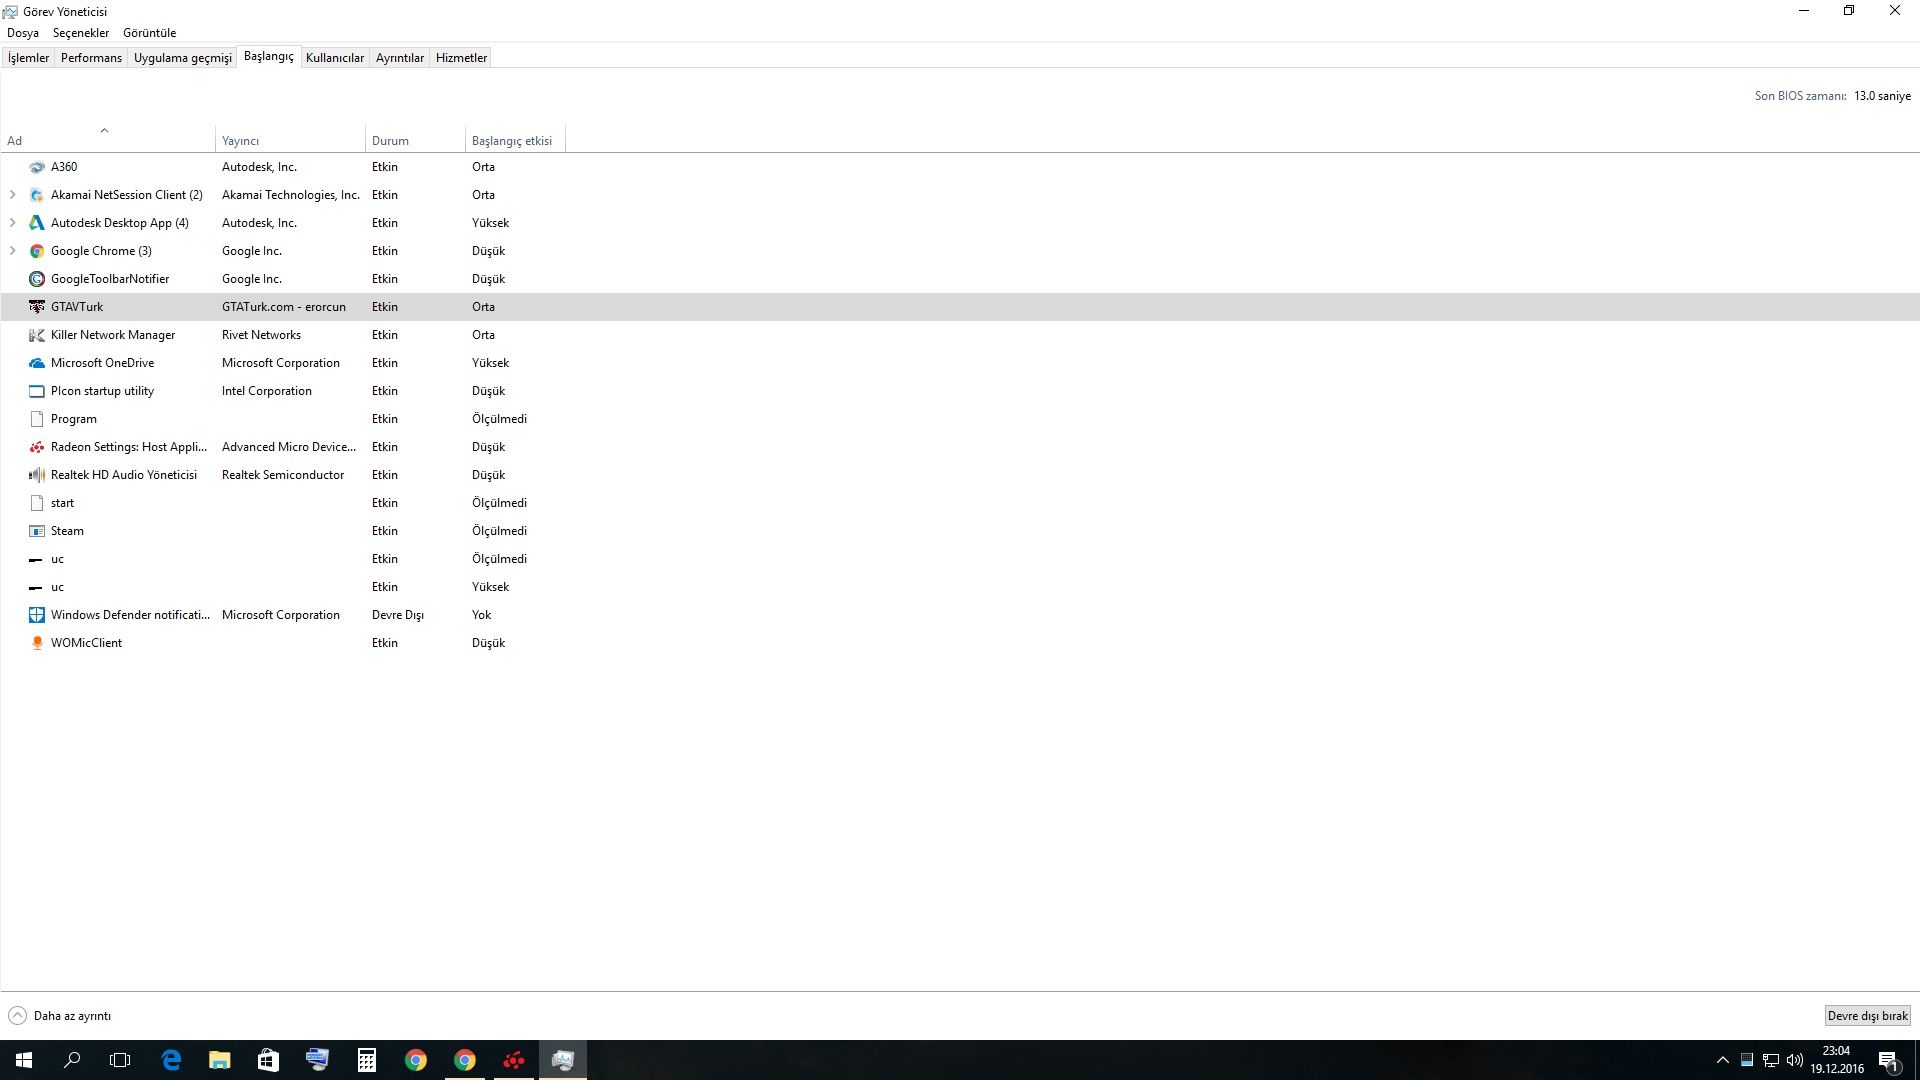Open Calculator from the taskbar
This screenshot has width=1920, height=1080.
tap(367, 1060)
